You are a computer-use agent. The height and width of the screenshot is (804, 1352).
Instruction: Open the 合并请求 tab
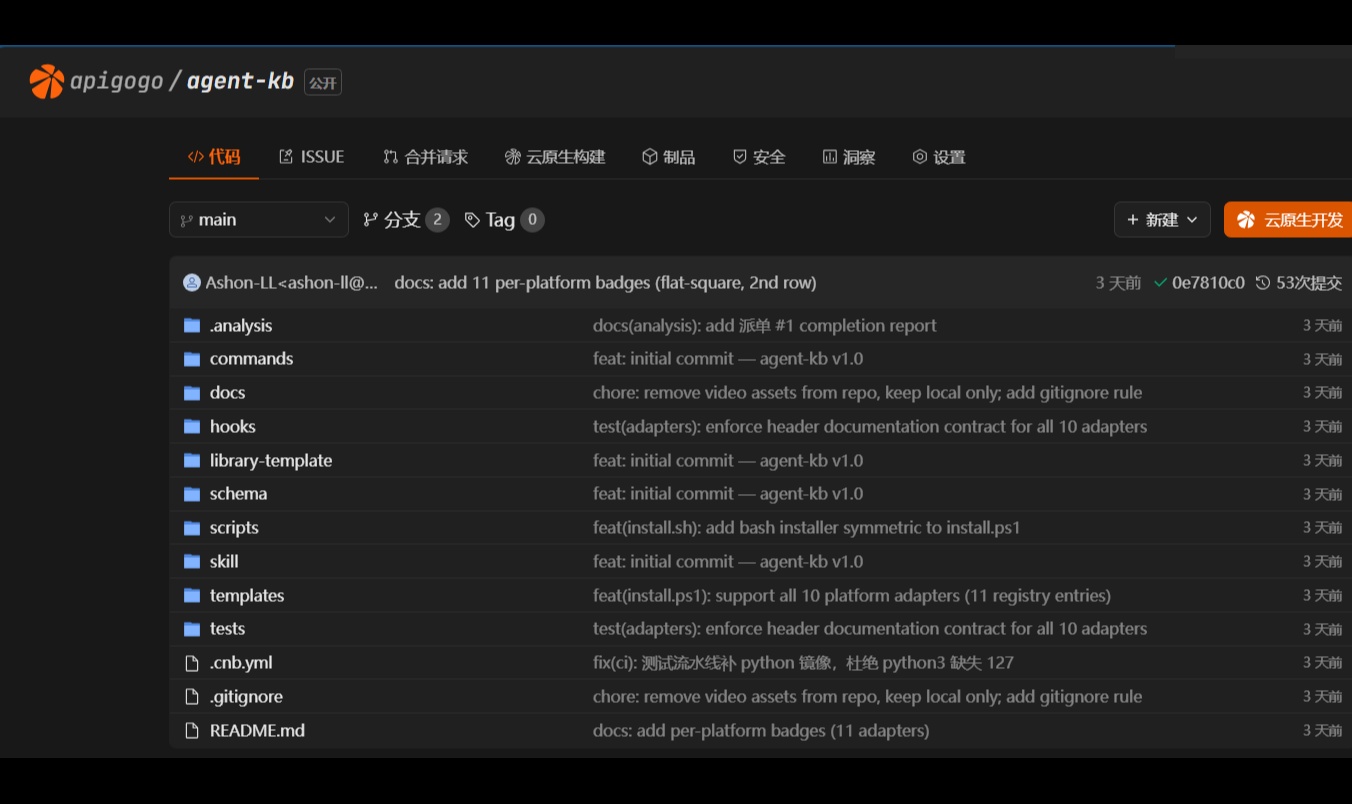pos(425,157)
